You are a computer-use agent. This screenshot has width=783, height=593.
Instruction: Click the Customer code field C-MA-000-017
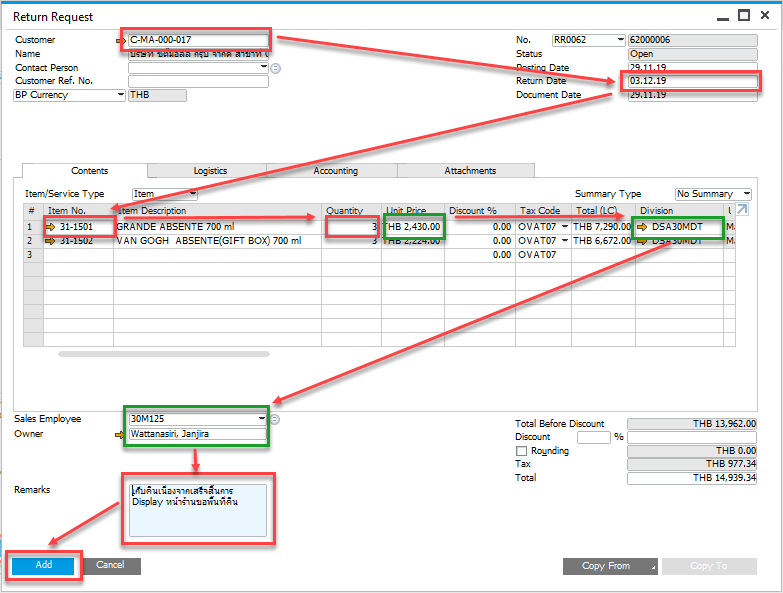[198, 40]
